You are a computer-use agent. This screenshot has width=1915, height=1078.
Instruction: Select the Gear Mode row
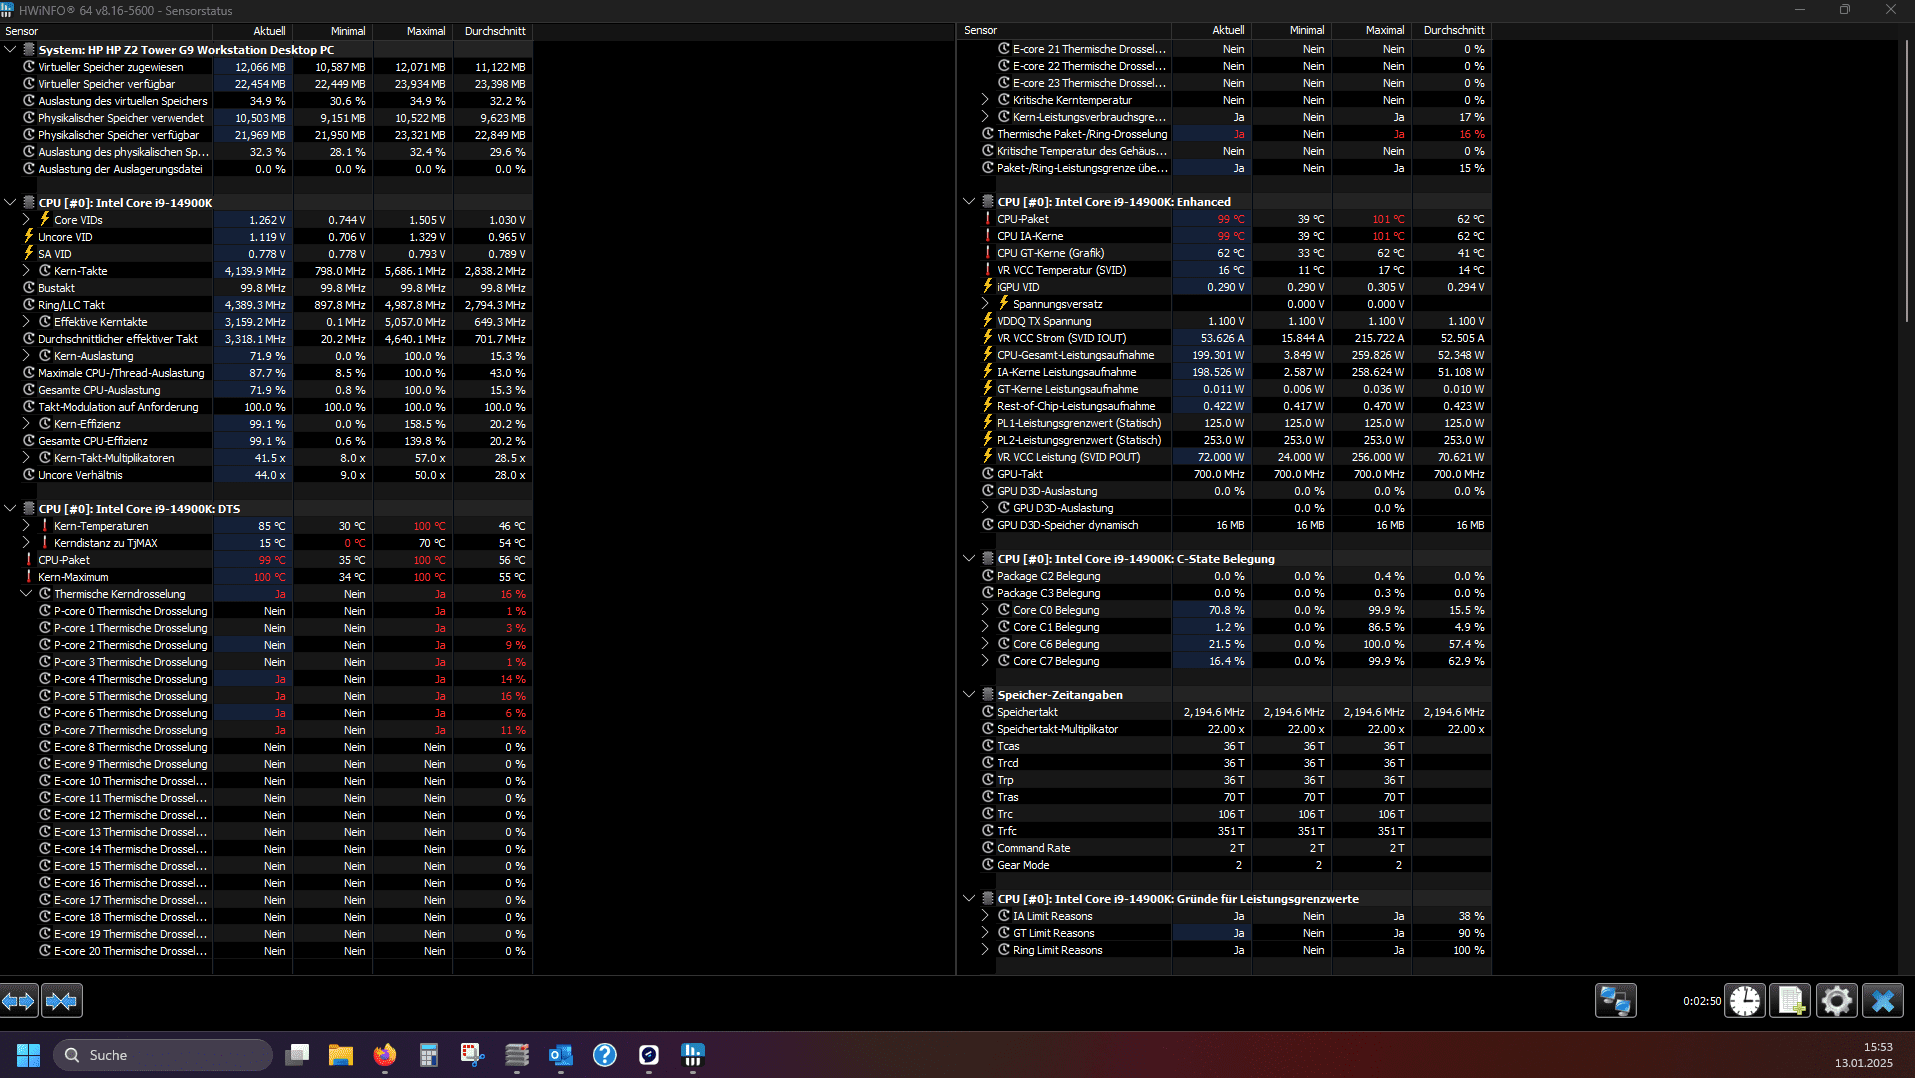(1225, 865)
